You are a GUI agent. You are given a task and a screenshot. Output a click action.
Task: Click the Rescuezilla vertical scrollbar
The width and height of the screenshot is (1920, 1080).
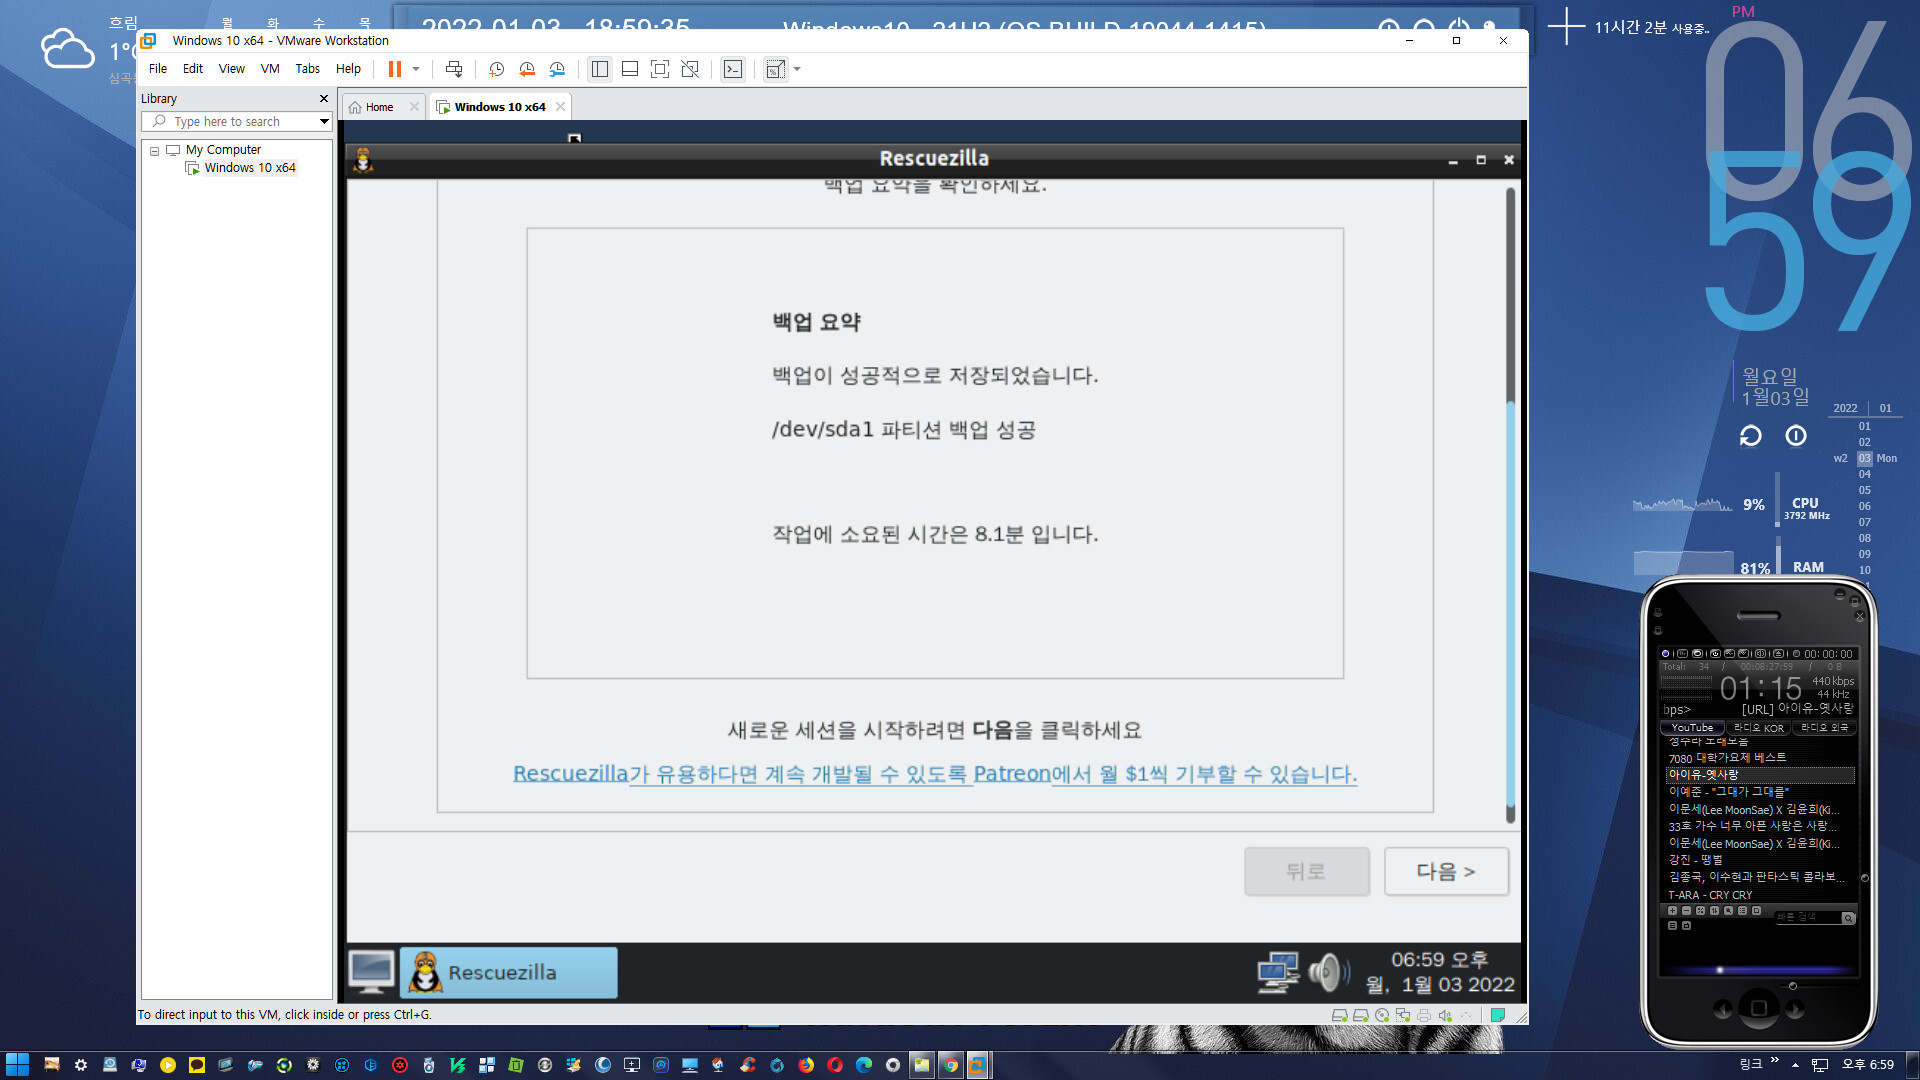point(1510,505)
